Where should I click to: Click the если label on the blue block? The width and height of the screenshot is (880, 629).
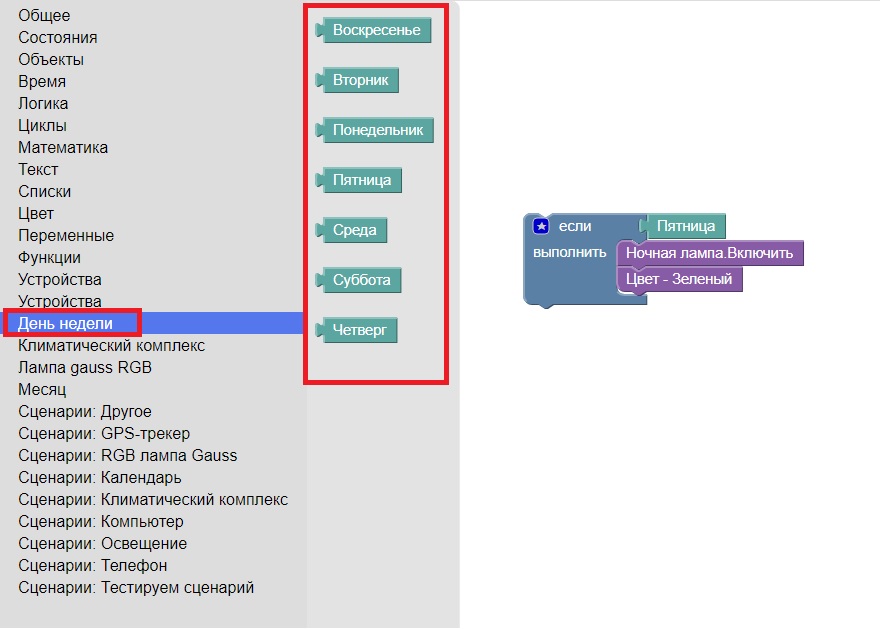575,226
